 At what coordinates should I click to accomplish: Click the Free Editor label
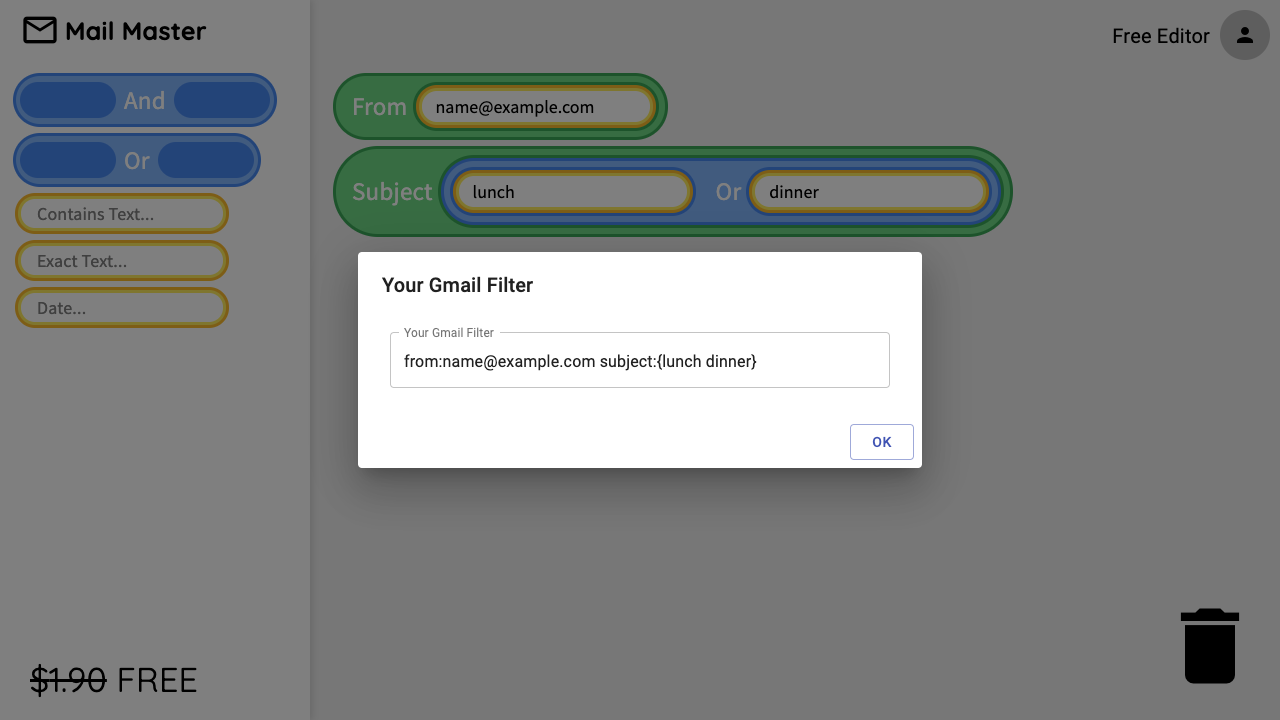(x=1161, y=36)
